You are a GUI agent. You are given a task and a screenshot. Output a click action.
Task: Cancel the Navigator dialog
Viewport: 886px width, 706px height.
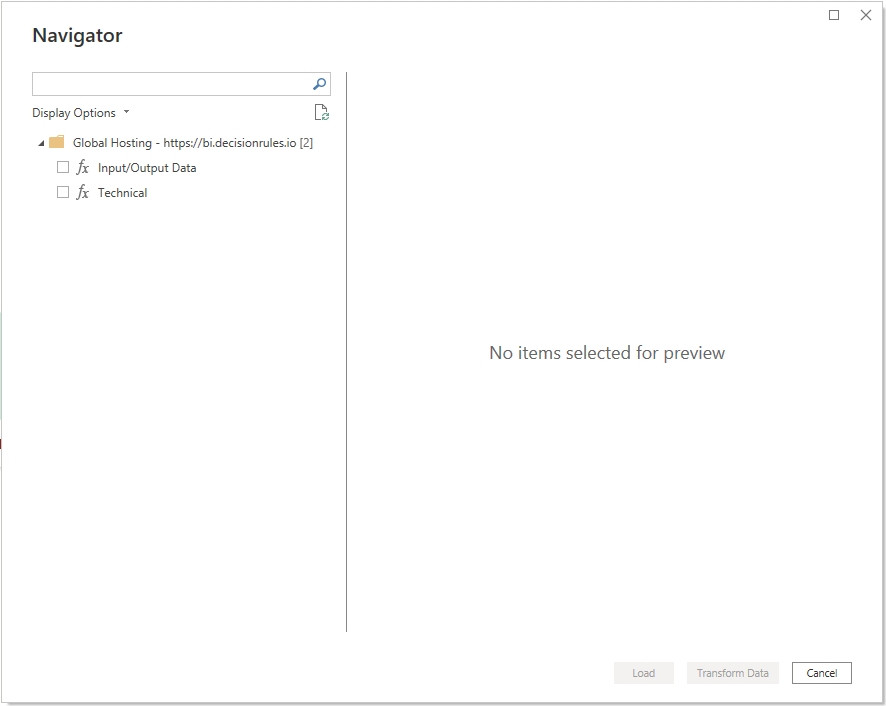click(x=821, y=673)
